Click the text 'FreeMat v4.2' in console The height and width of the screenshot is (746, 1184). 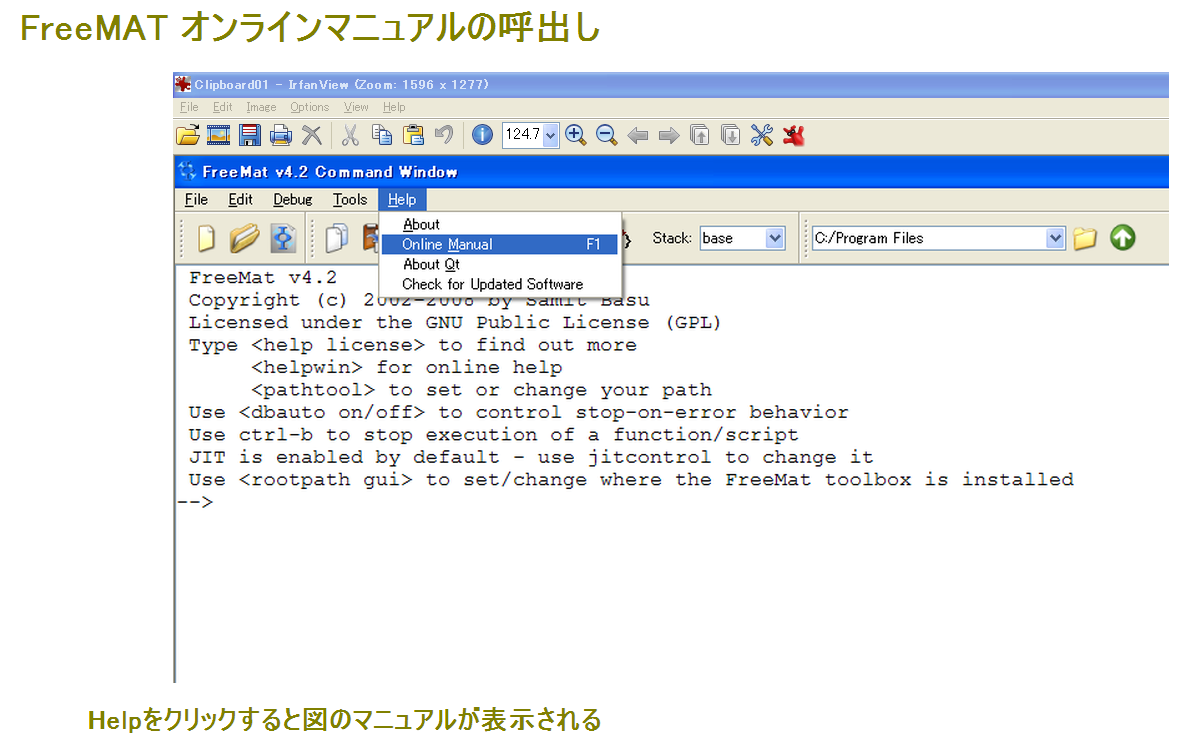tap(263, 277)
